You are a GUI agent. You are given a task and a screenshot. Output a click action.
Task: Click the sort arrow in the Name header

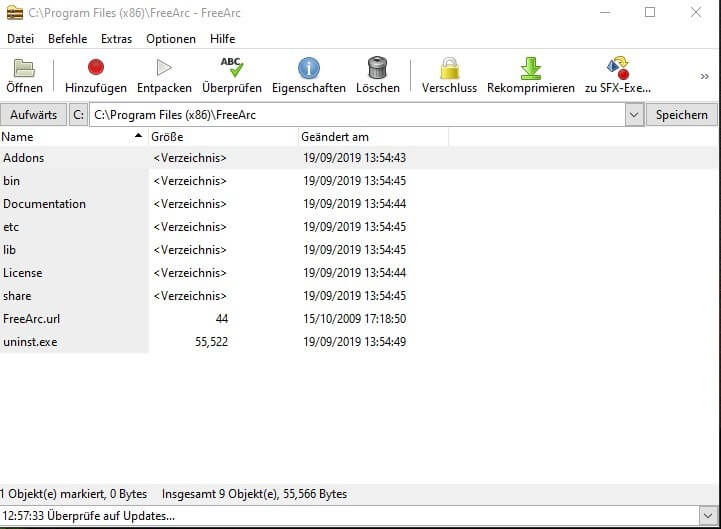[138, 135]
